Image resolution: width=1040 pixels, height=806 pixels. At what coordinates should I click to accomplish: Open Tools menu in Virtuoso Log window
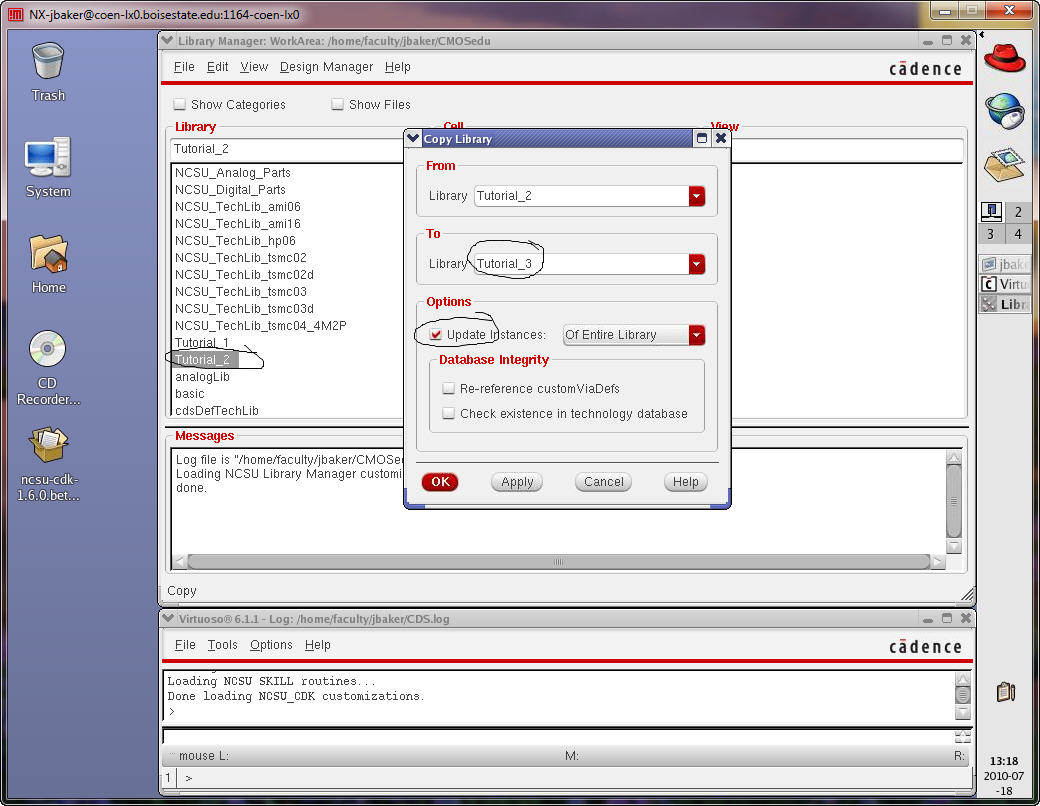pos(222,644)
